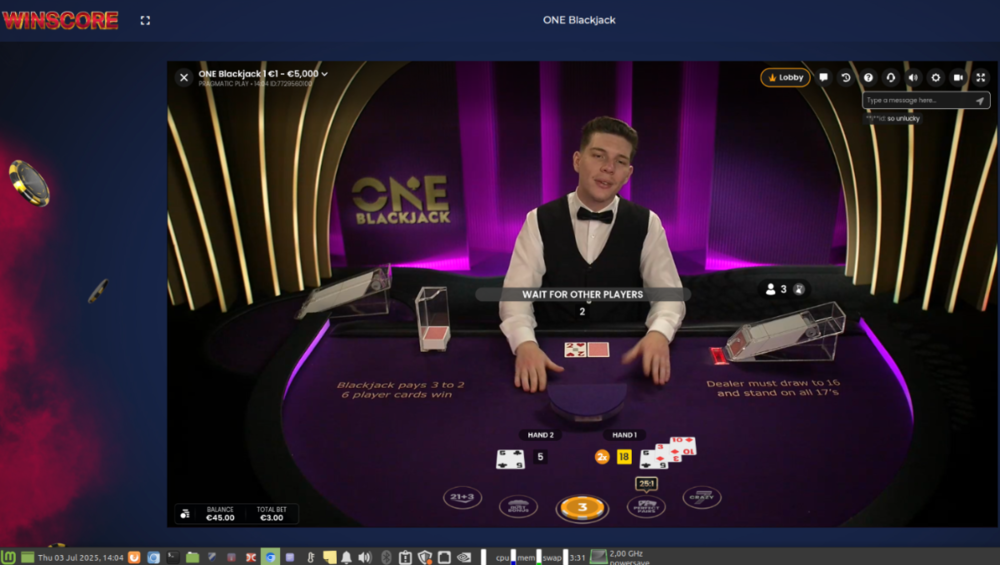Image resolution: width=1000 pixels, height=565 pixels.
Task: Click the yellow 18 hand total
Action: (624, 457)
